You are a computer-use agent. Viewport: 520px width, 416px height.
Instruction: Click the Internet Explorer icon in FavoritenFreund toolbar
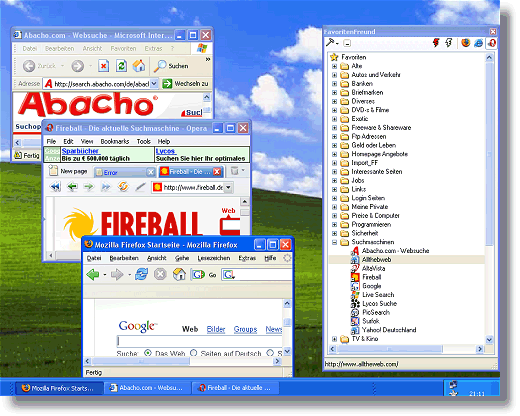(x=479, y=43)
